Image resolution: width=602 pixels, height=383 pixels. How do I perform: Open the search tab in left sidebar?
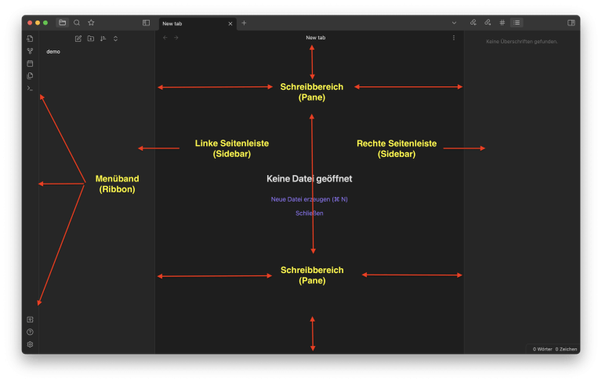(x=77, y=23)
